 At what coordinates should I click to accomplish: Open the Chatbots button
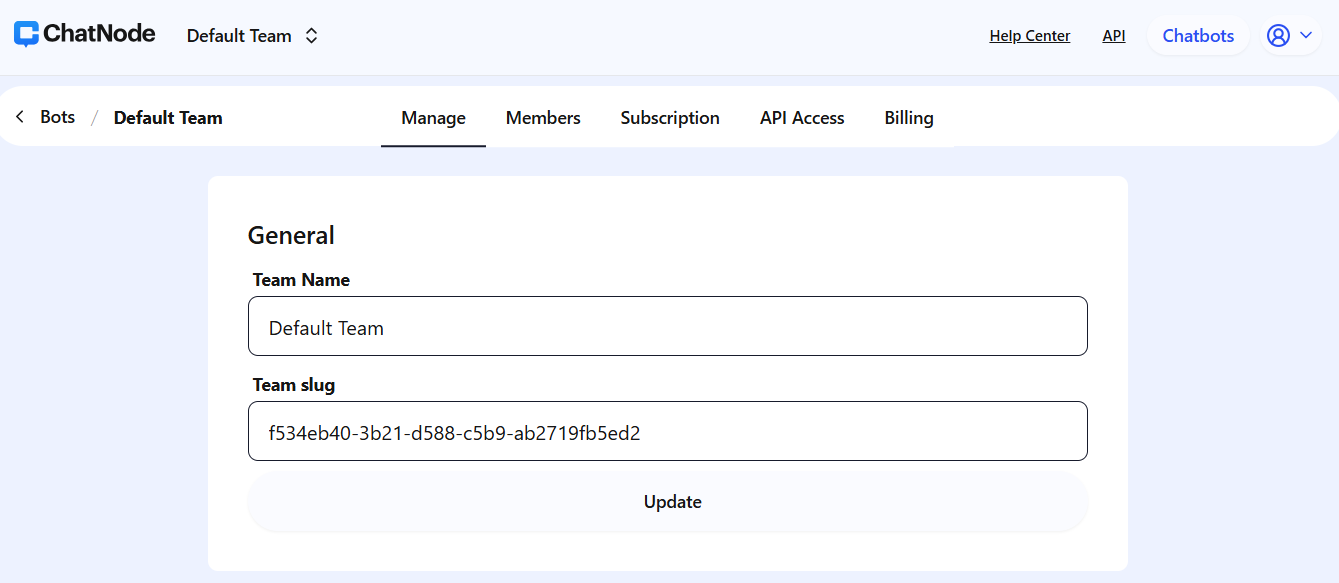(x=1198, y=36)
